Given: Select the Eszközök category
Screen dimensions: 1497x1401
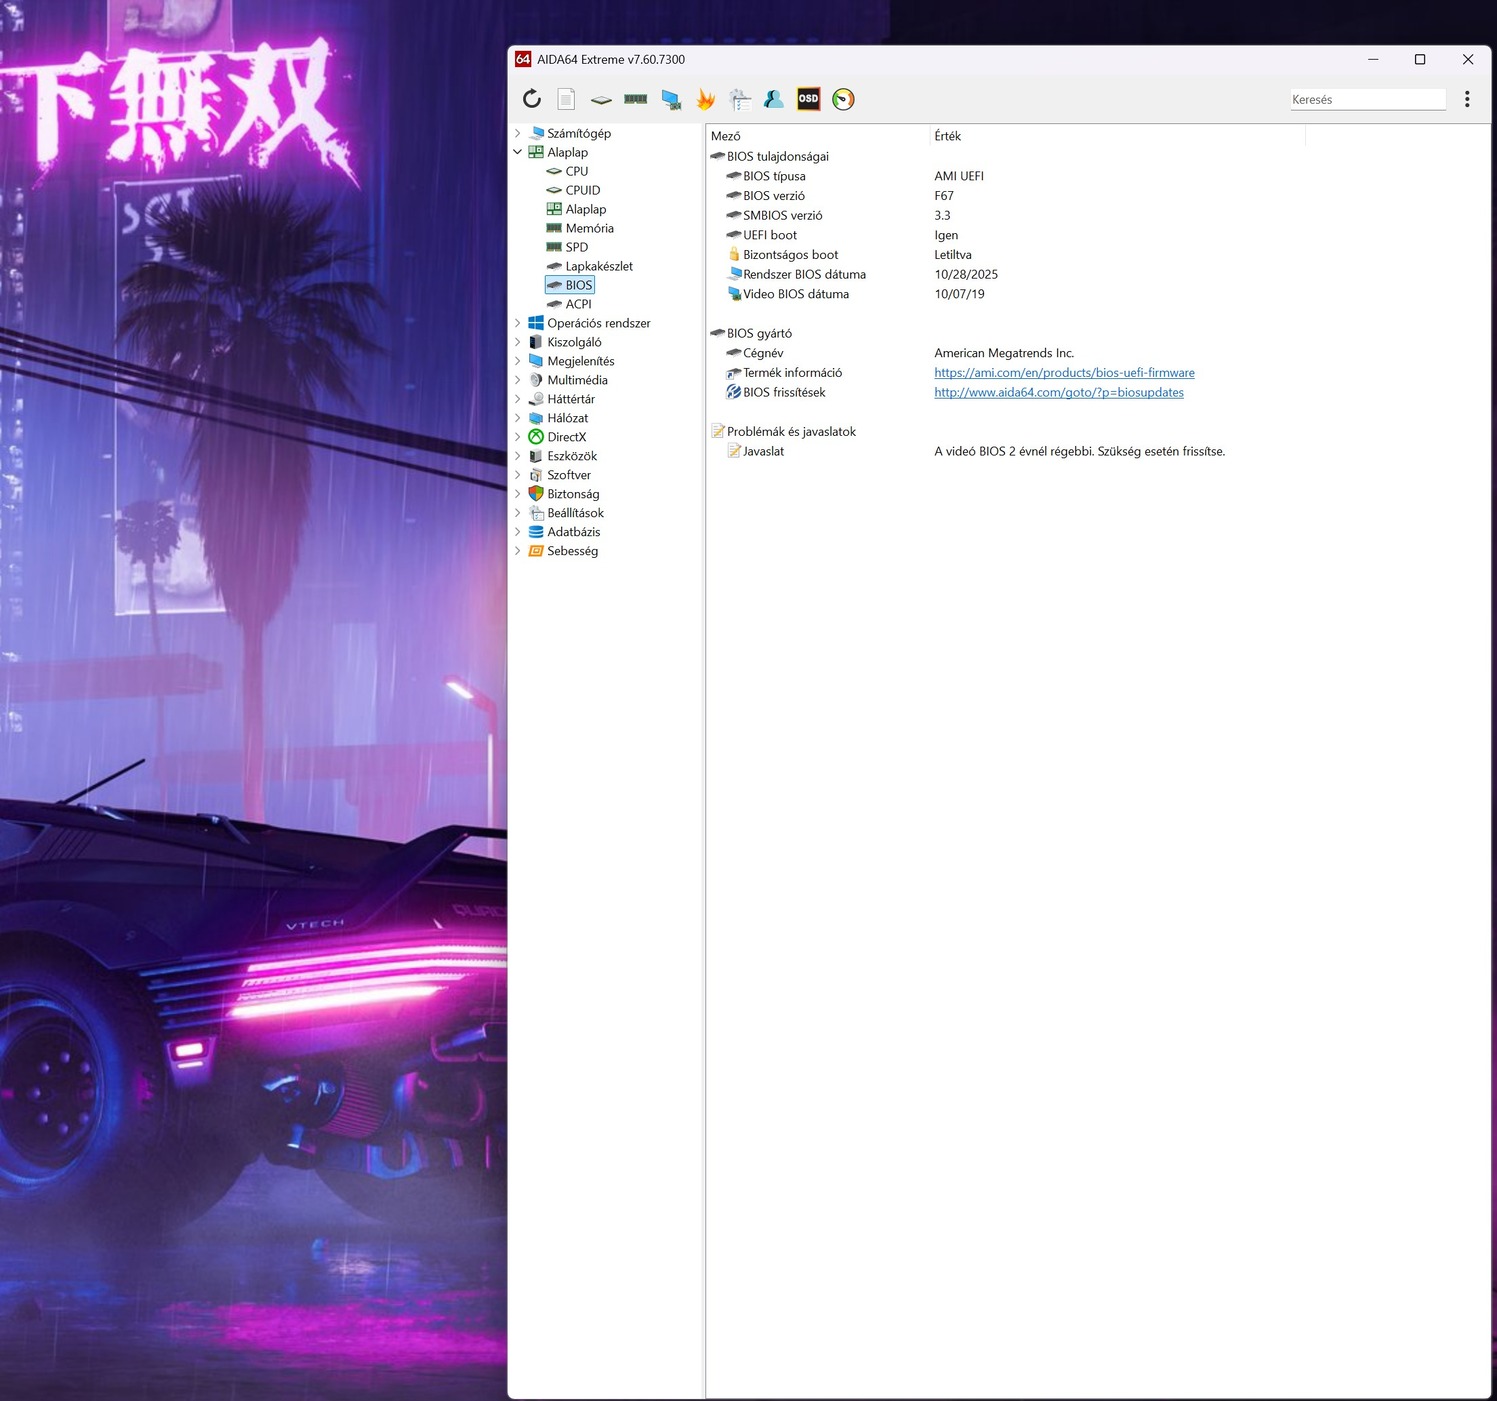Looking at the screenshot, I should (x=572, y=456).
